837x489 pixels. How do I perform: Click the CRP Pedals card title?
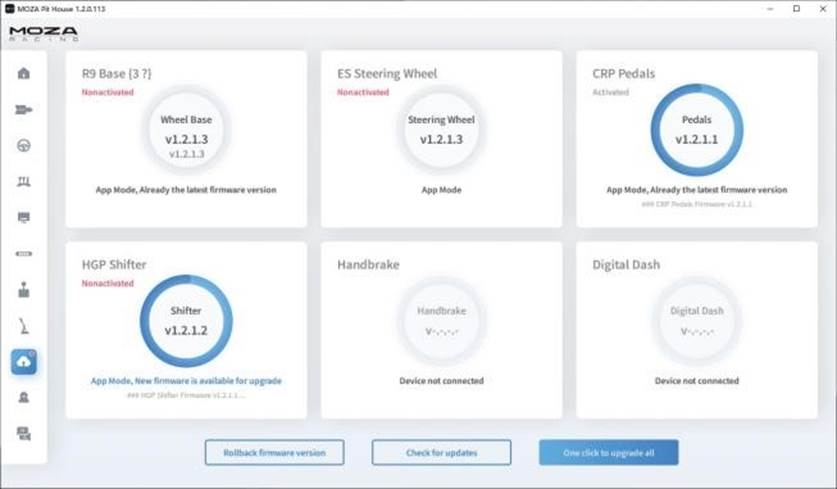coord(623,74)
